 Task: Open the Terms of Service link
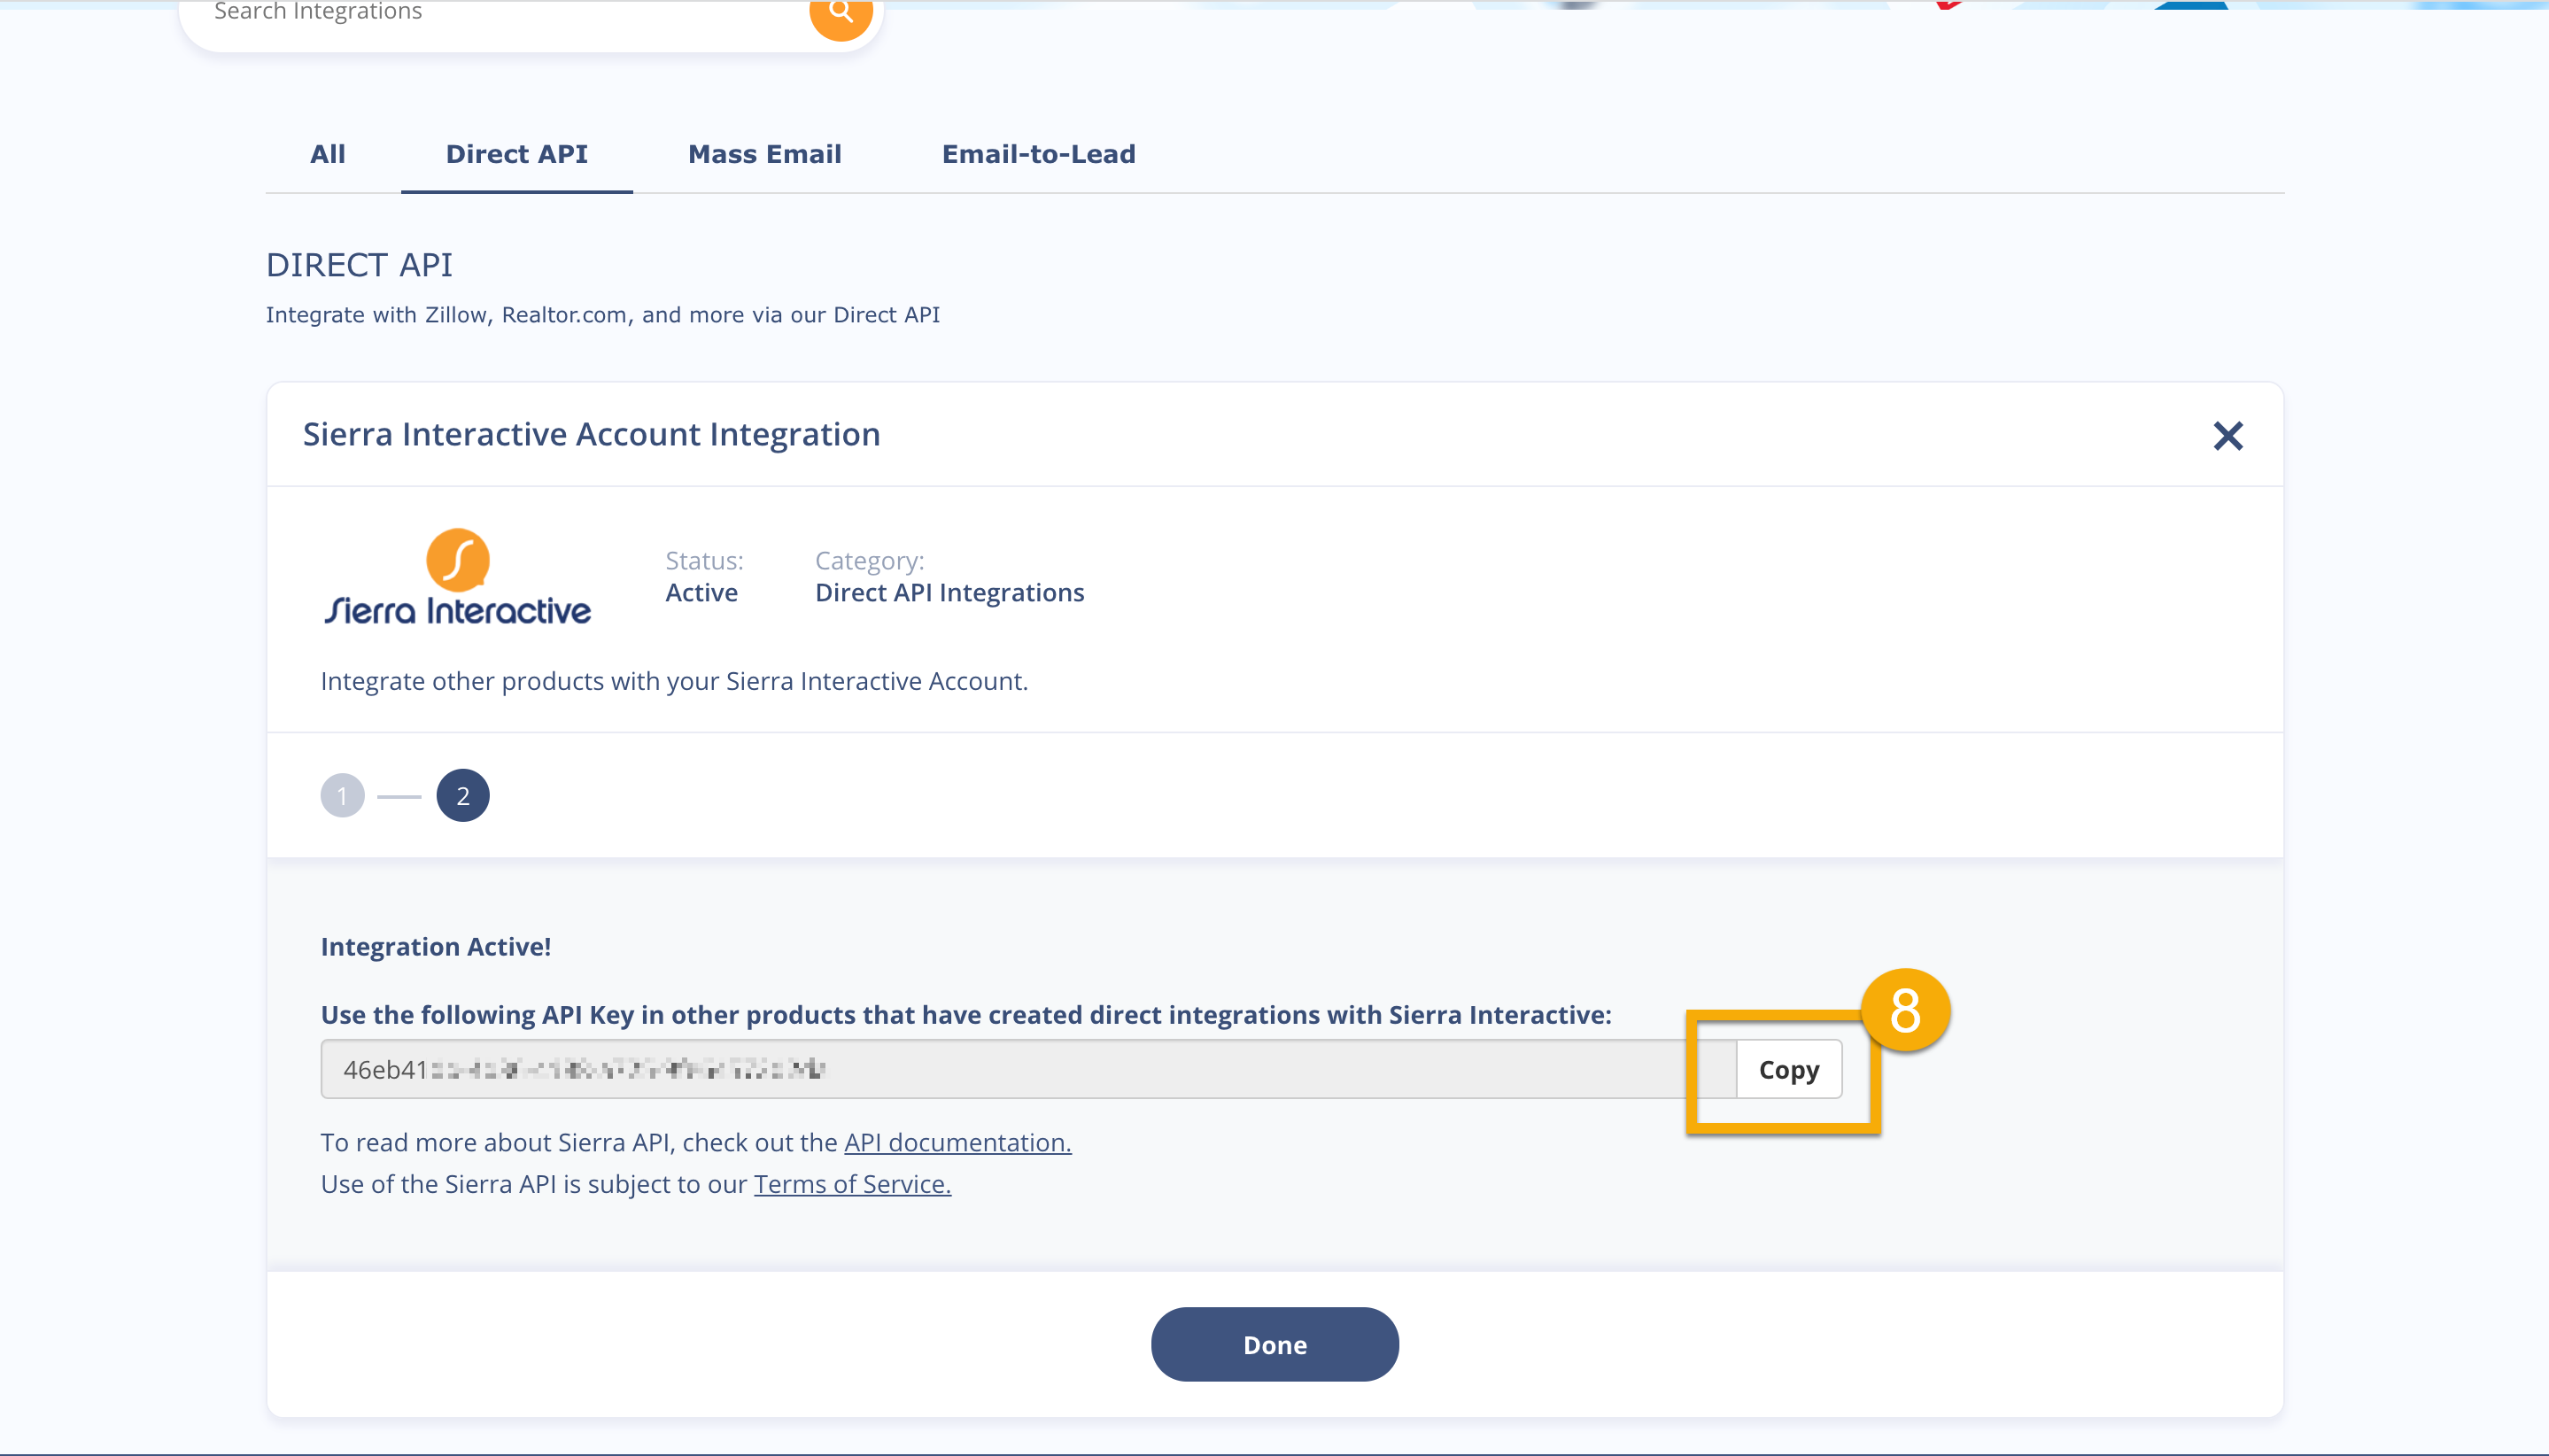(852, 1184)
